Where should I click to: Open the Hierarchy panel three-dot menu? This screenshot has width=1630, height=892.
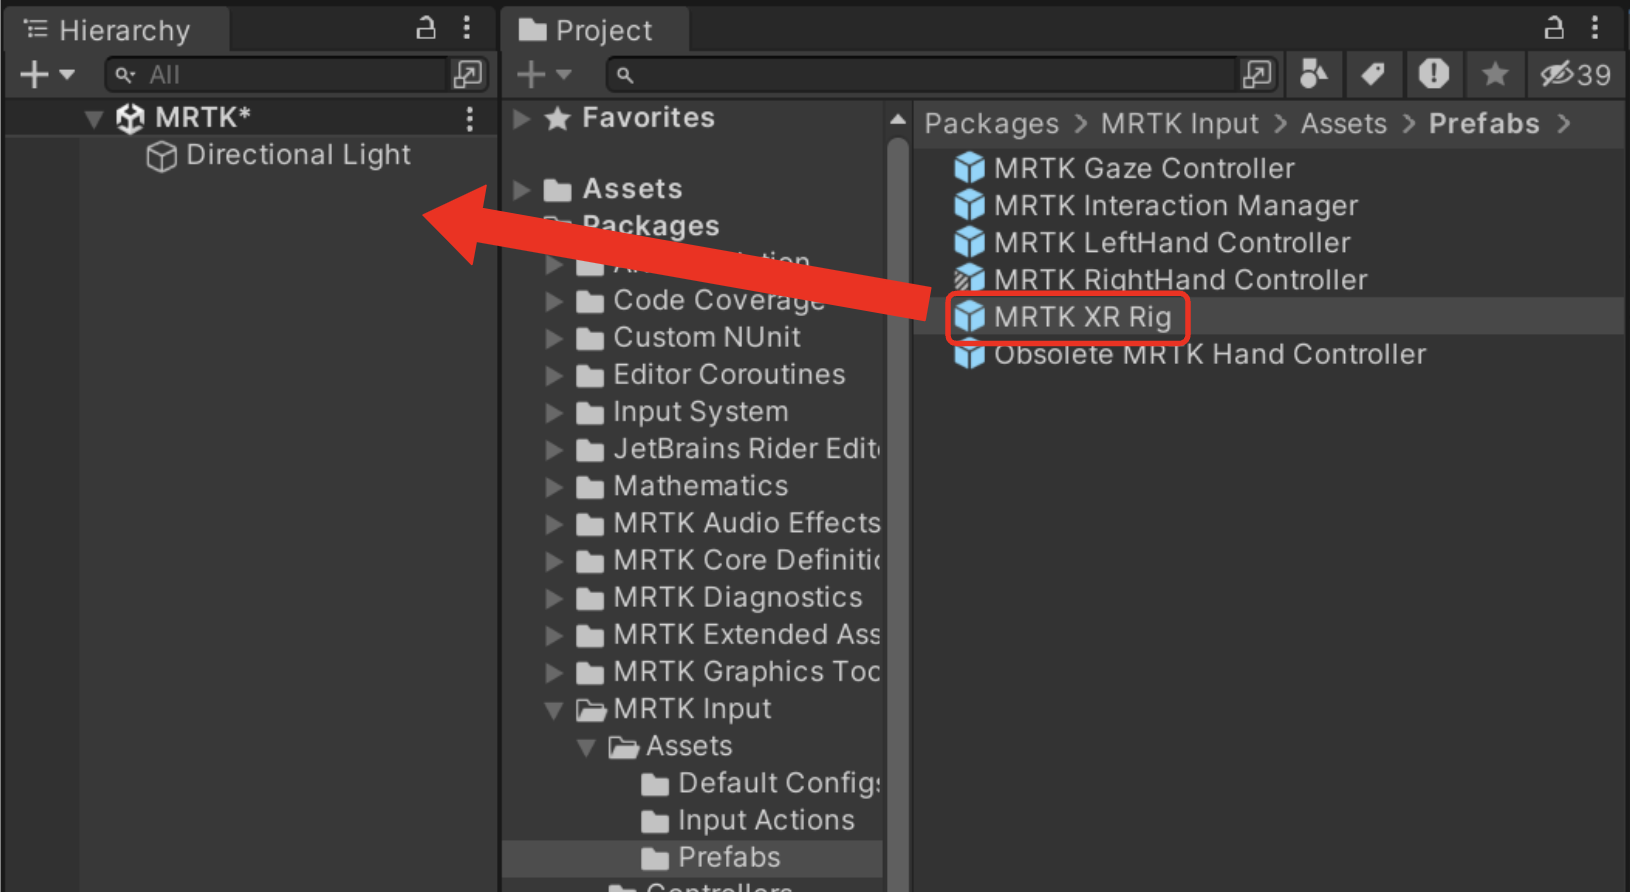click(467, 28)
